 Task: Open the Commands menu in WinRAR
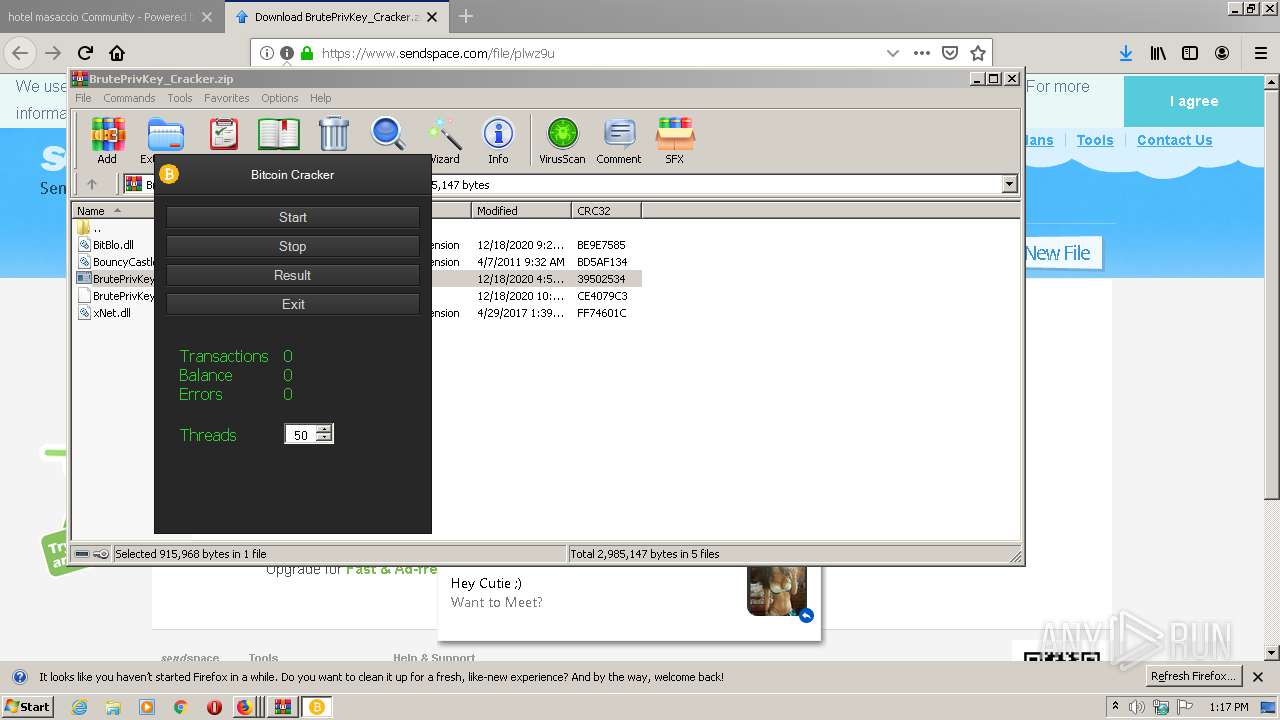coord(129,98)
